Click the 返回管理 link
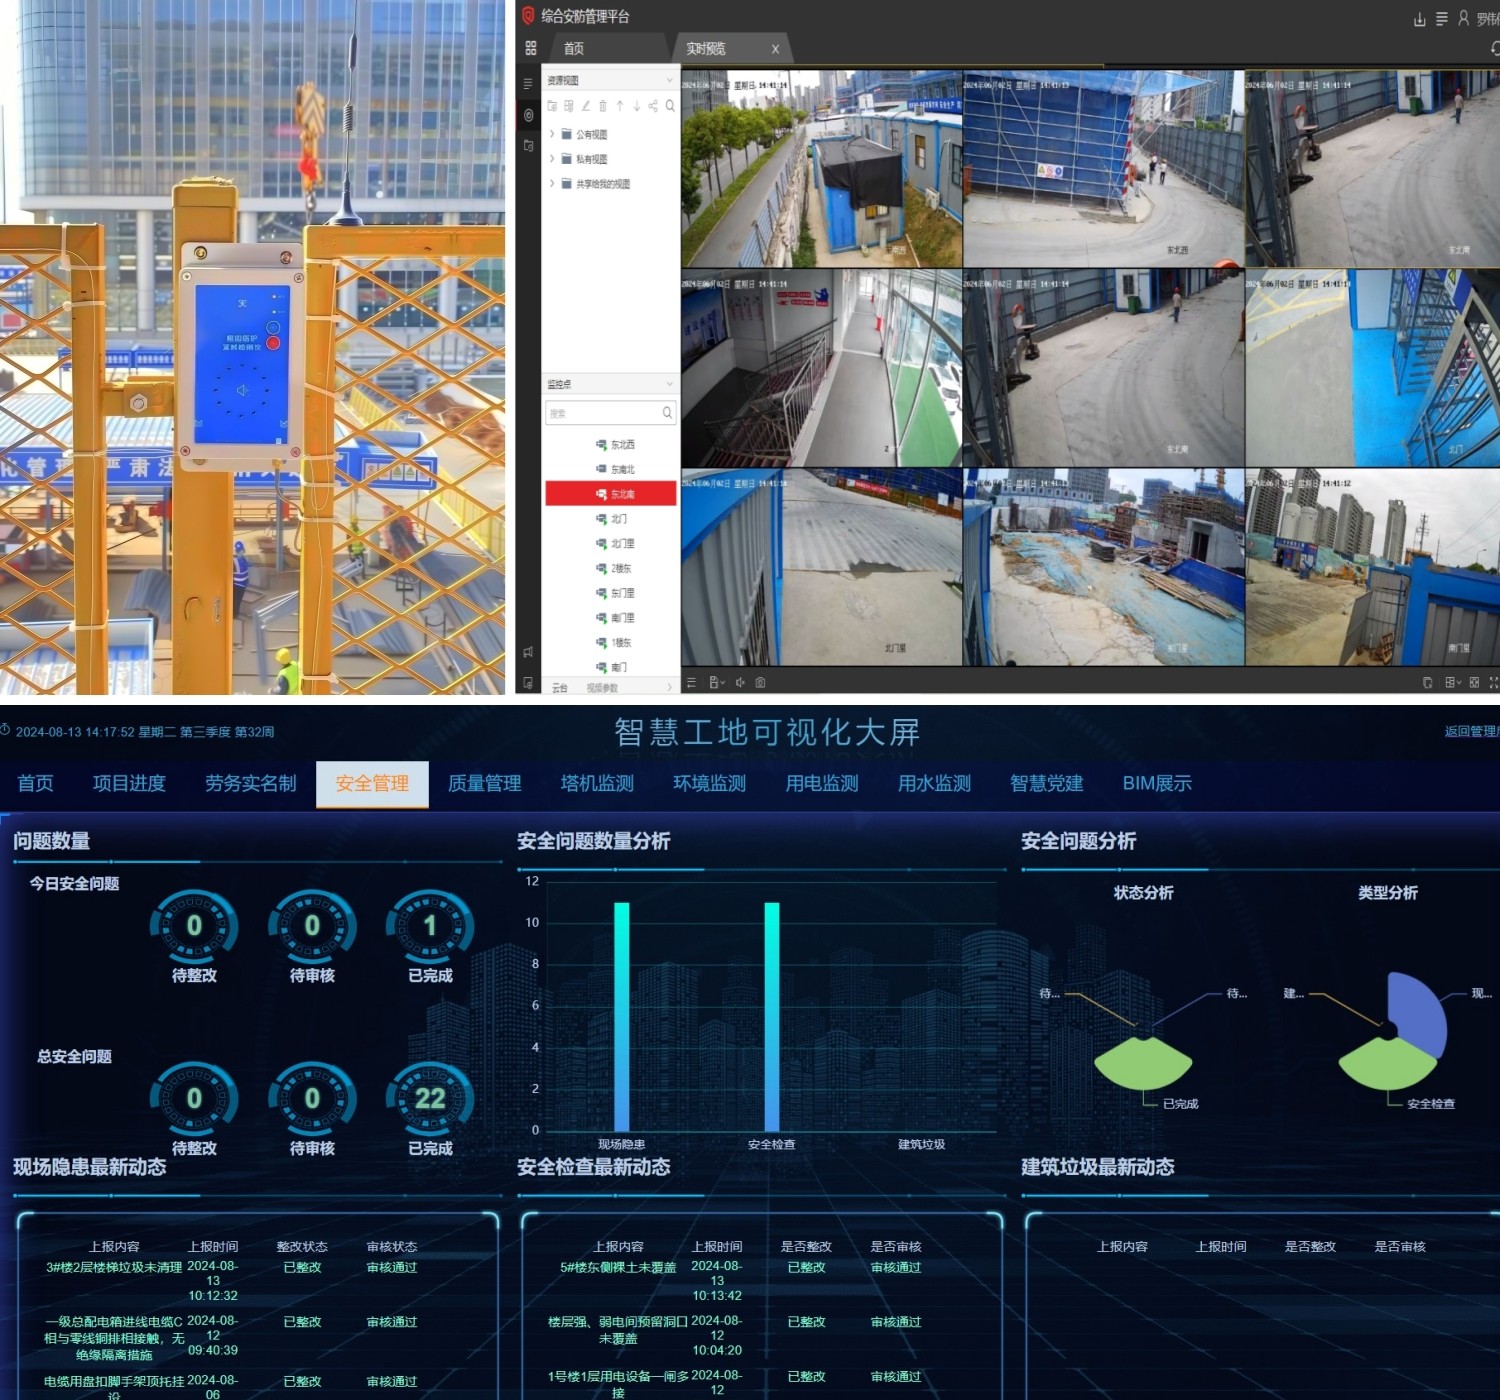 pyautogui.click(x=1470, y=732)
